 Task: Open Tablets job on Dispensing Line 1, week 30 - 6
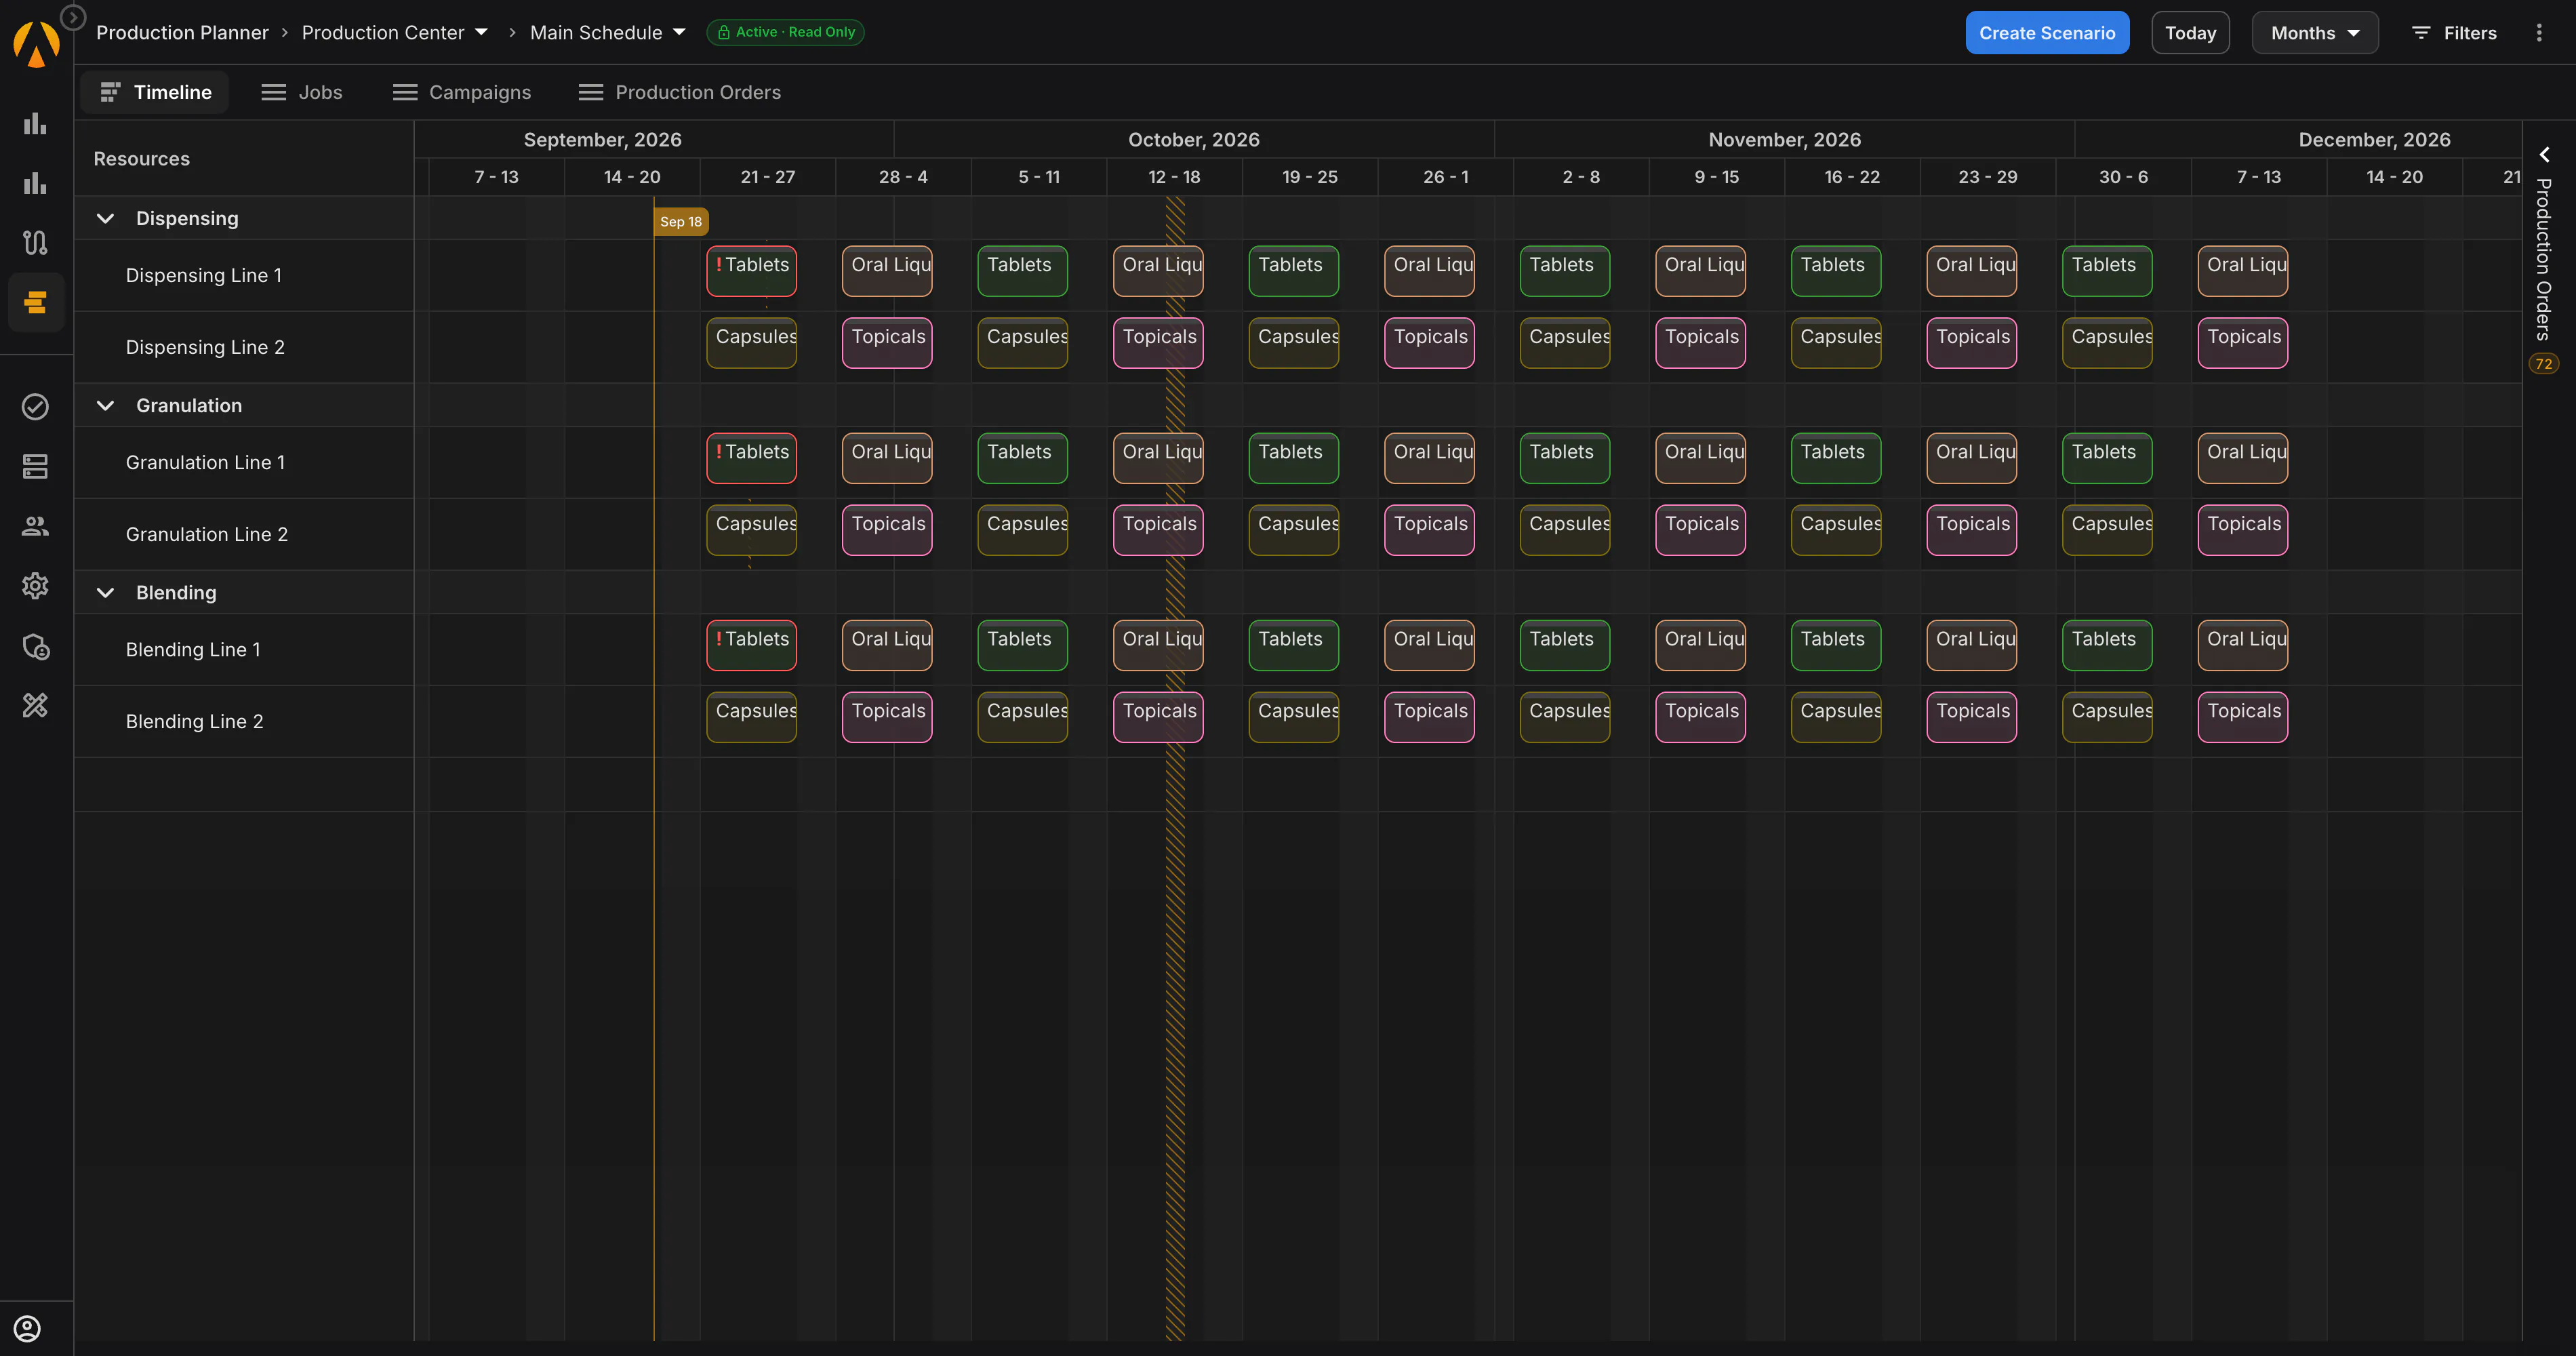coord(2107,271)
